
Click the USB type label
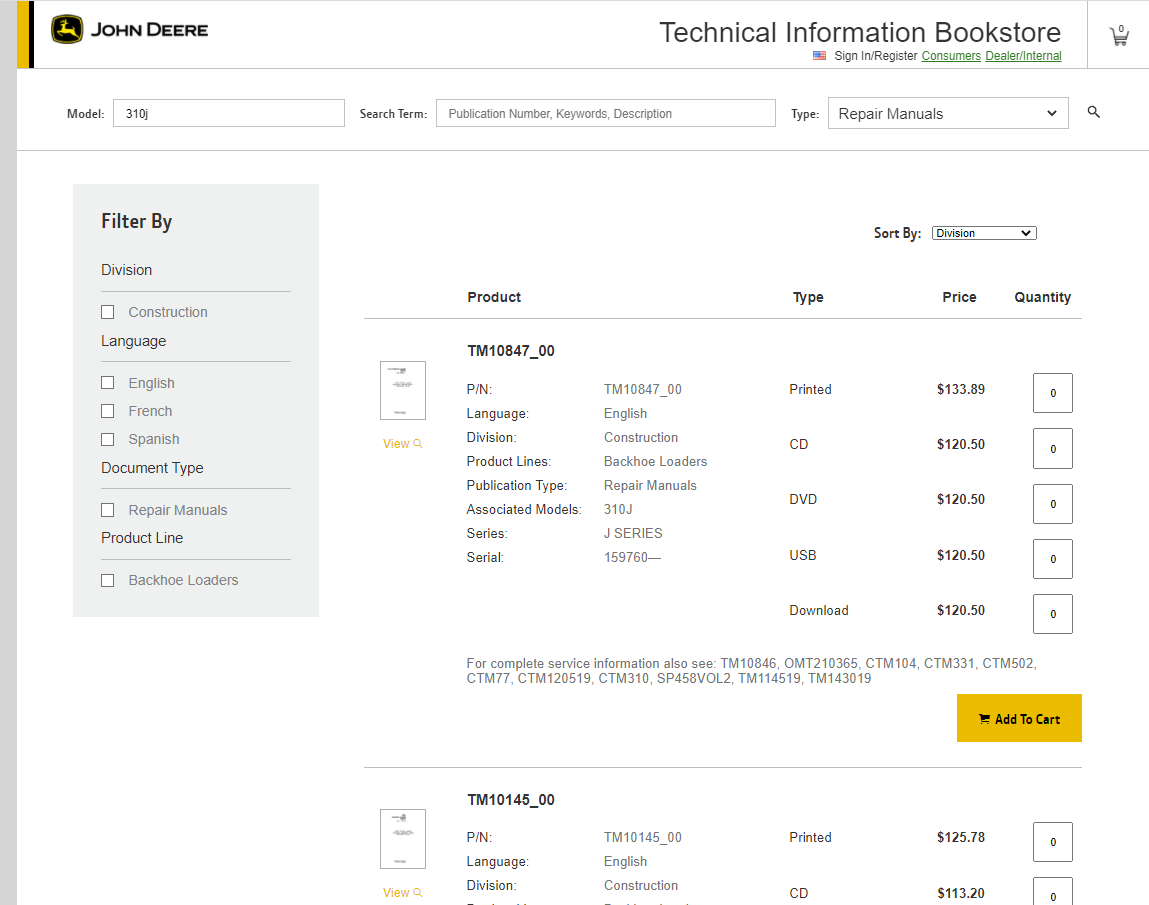[802, 555]
